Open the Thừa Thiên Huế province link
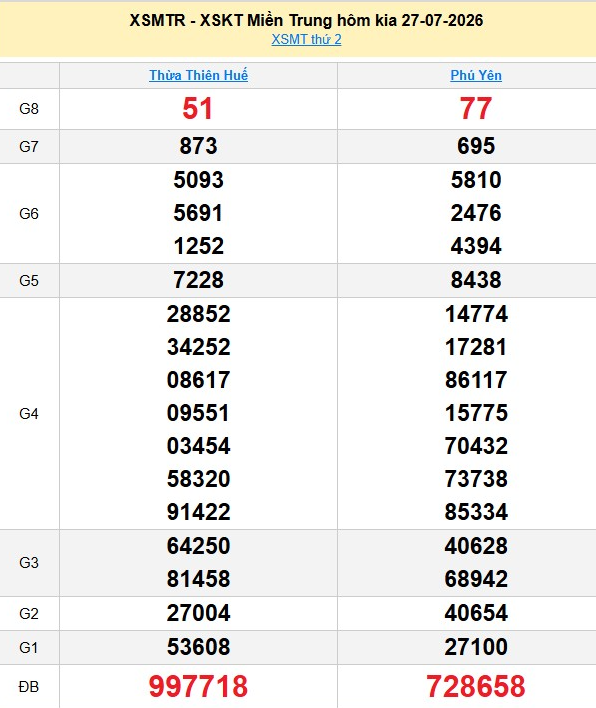This screenshot has width=596, height=708. tap(198, 75)
